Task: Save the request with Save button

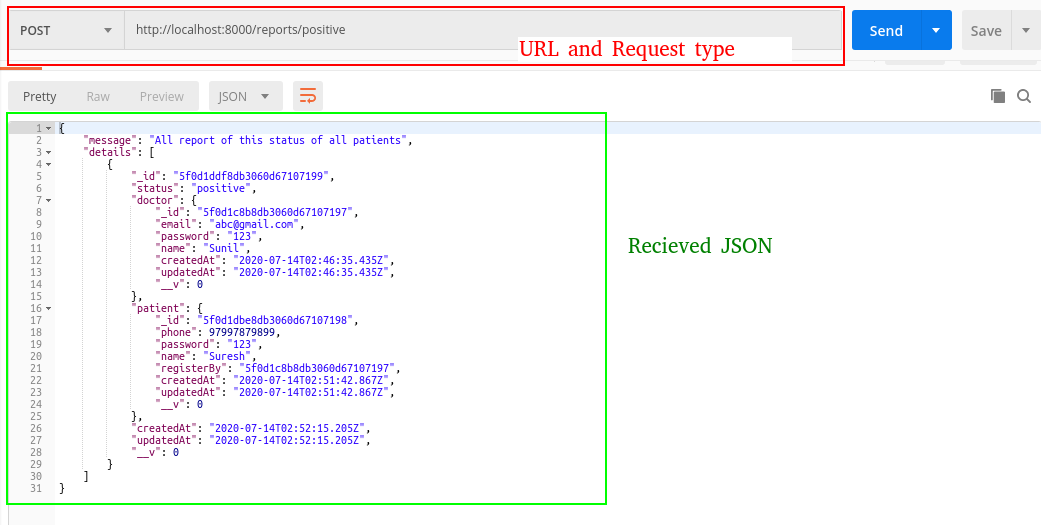Action: (986, 31)
